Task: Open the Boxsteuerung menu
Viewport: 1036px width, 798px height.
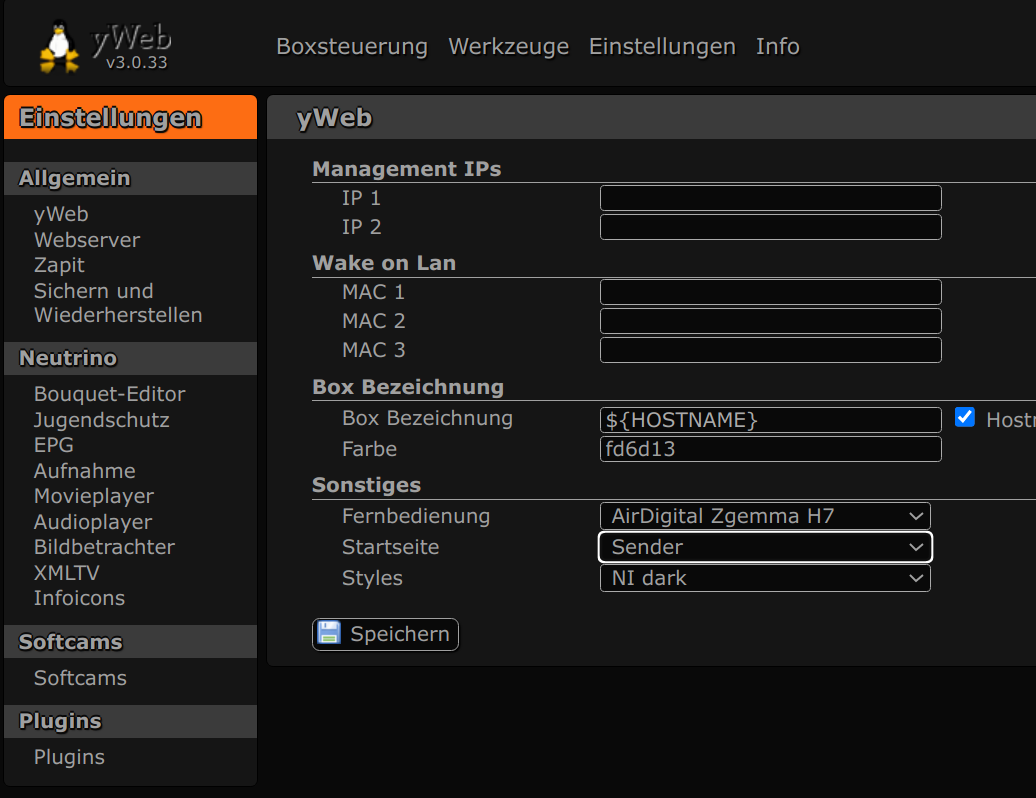Action: [351, 47]
